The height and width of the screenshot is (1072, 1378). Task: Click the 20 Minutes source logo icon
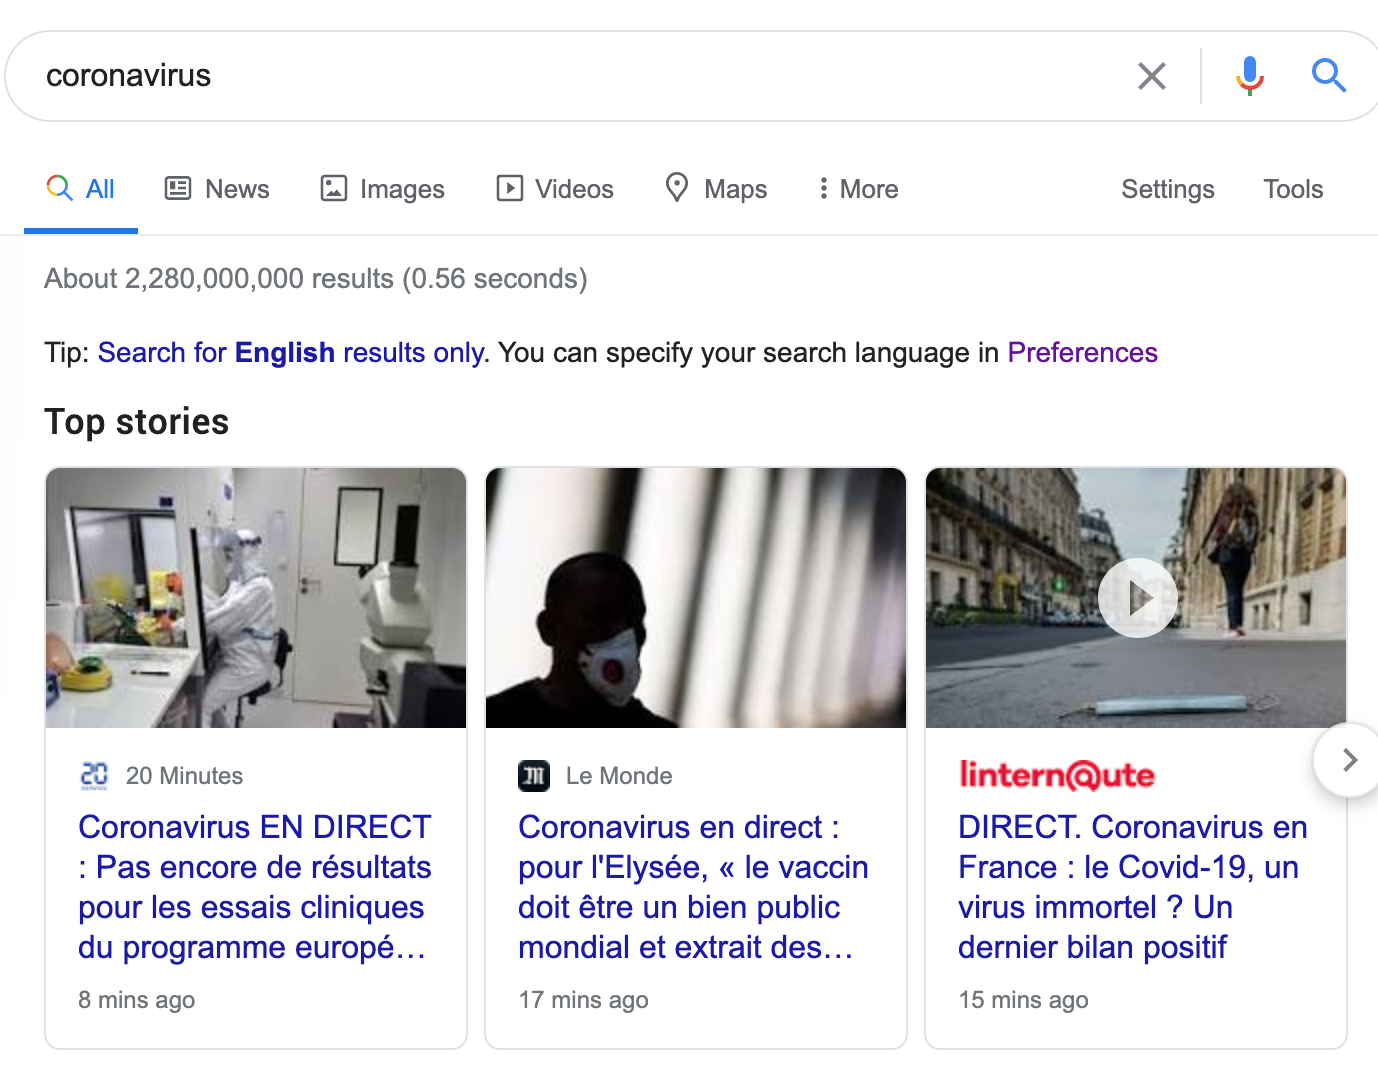pos(94,776)
